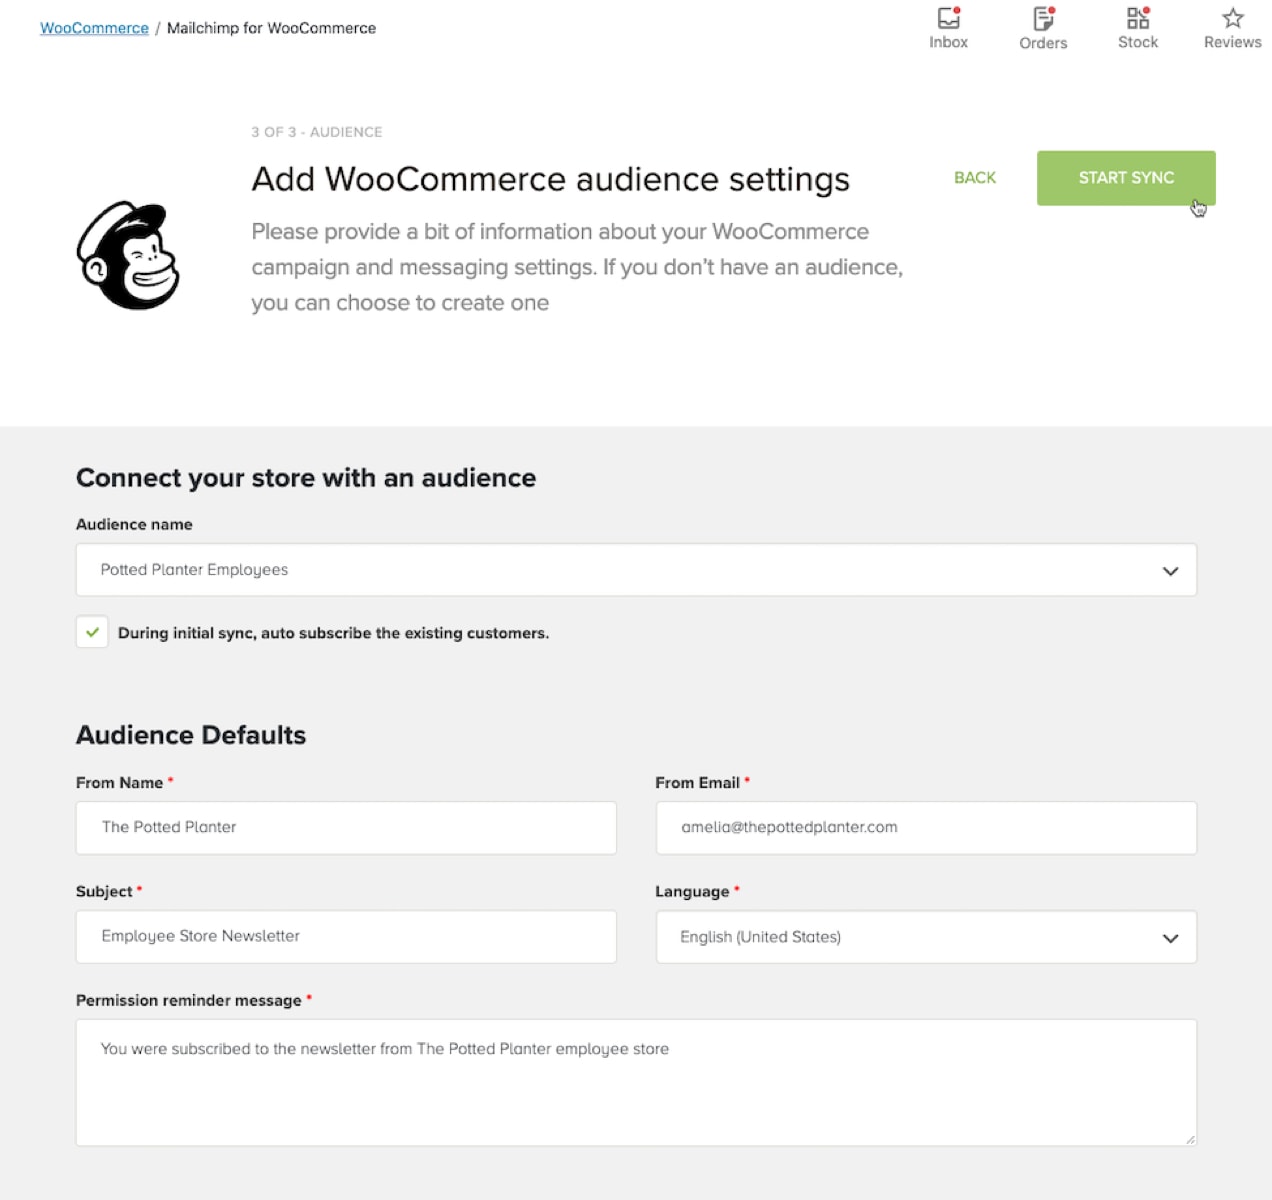Click the From Name input field
This screenshot has width=1272, height=1200.
(x=345, y=828)
